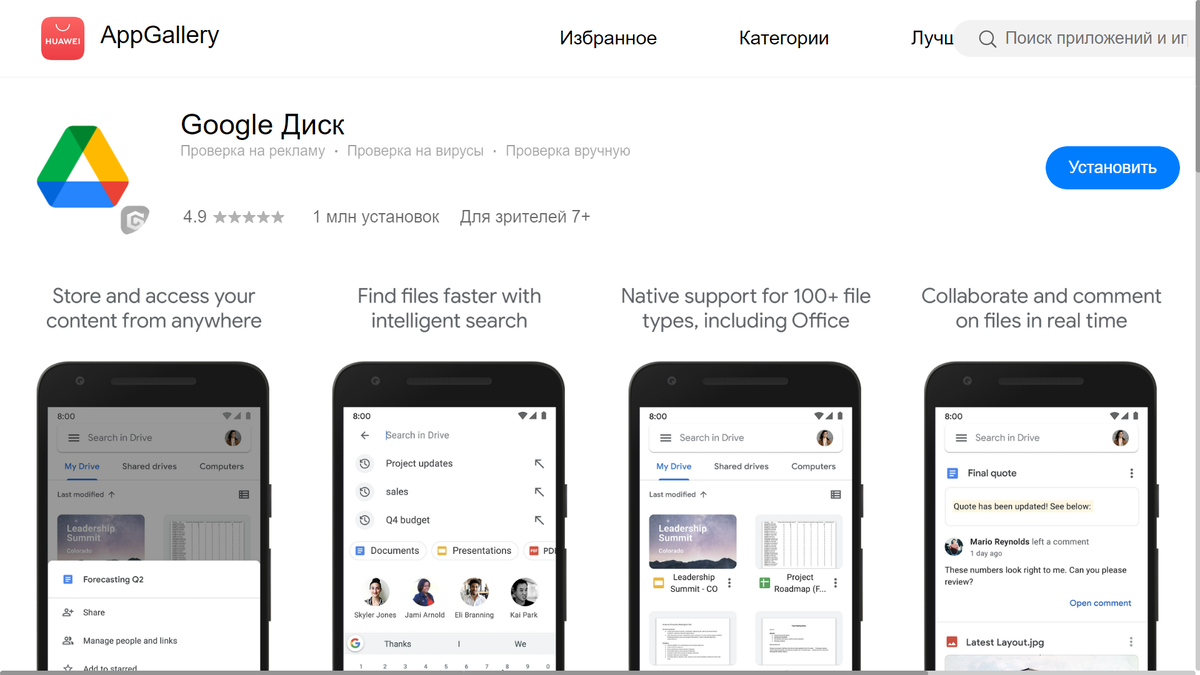The width and height of the screenshot is (1200, 675).
Task: Open the Избранное tab
Action: pos(608,39)
